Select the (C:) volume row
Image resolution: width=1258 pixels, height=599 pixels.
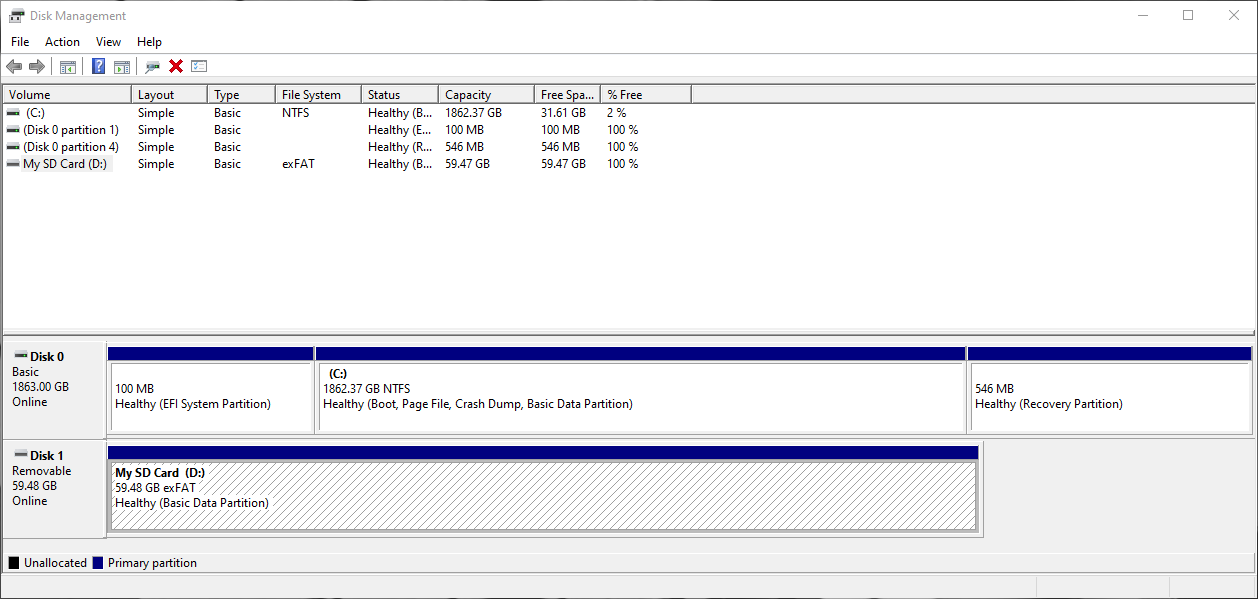click(347, 113)
